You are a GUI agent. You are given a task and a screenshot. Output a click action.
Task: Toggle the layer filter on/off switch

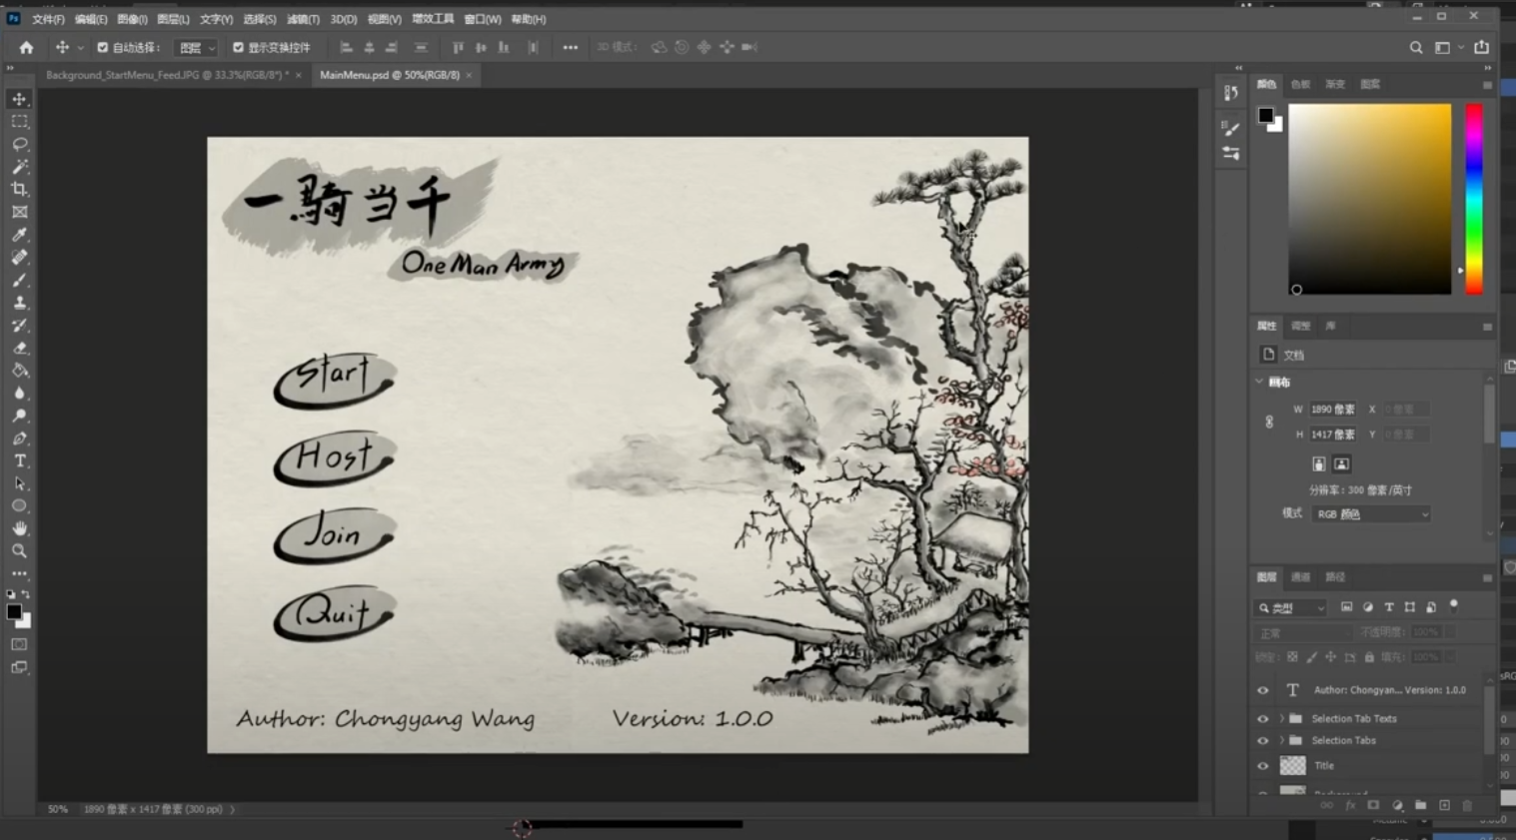(x=1454, y=606)
